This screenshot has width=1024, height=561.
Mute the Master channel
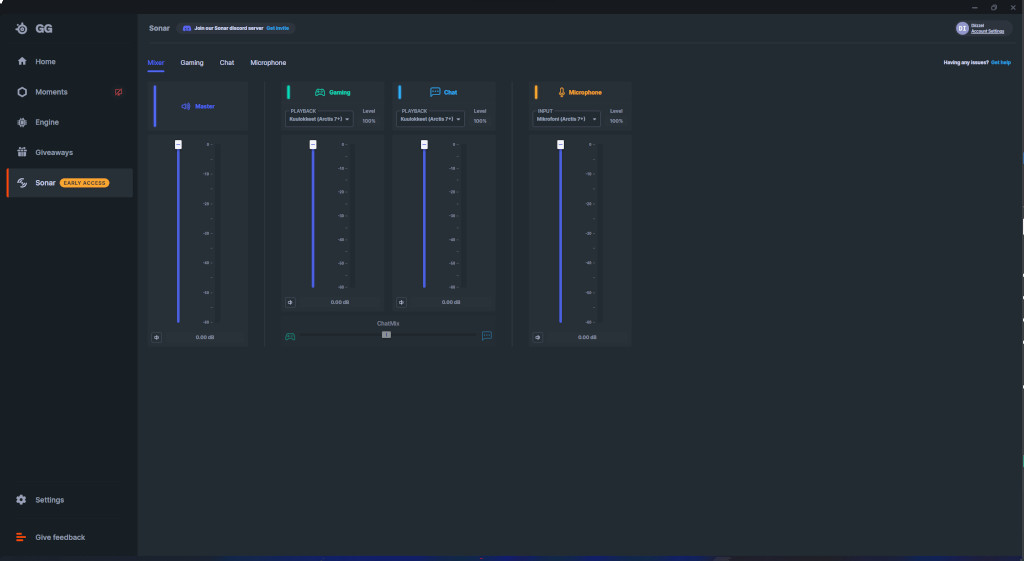pyautogui.click(x=157, y=337)
